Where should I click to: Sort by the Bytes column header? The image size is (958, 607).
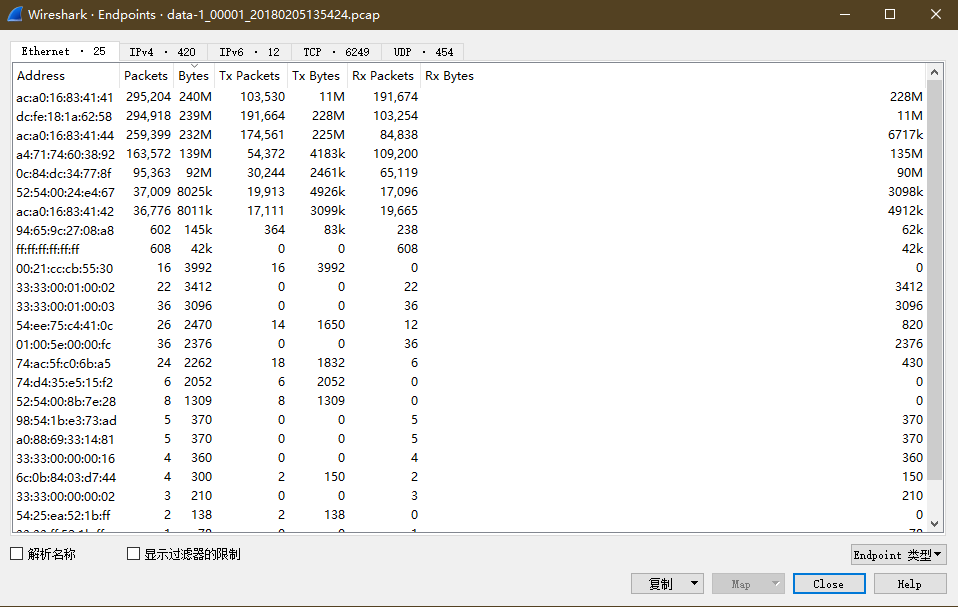pos(194,76)
